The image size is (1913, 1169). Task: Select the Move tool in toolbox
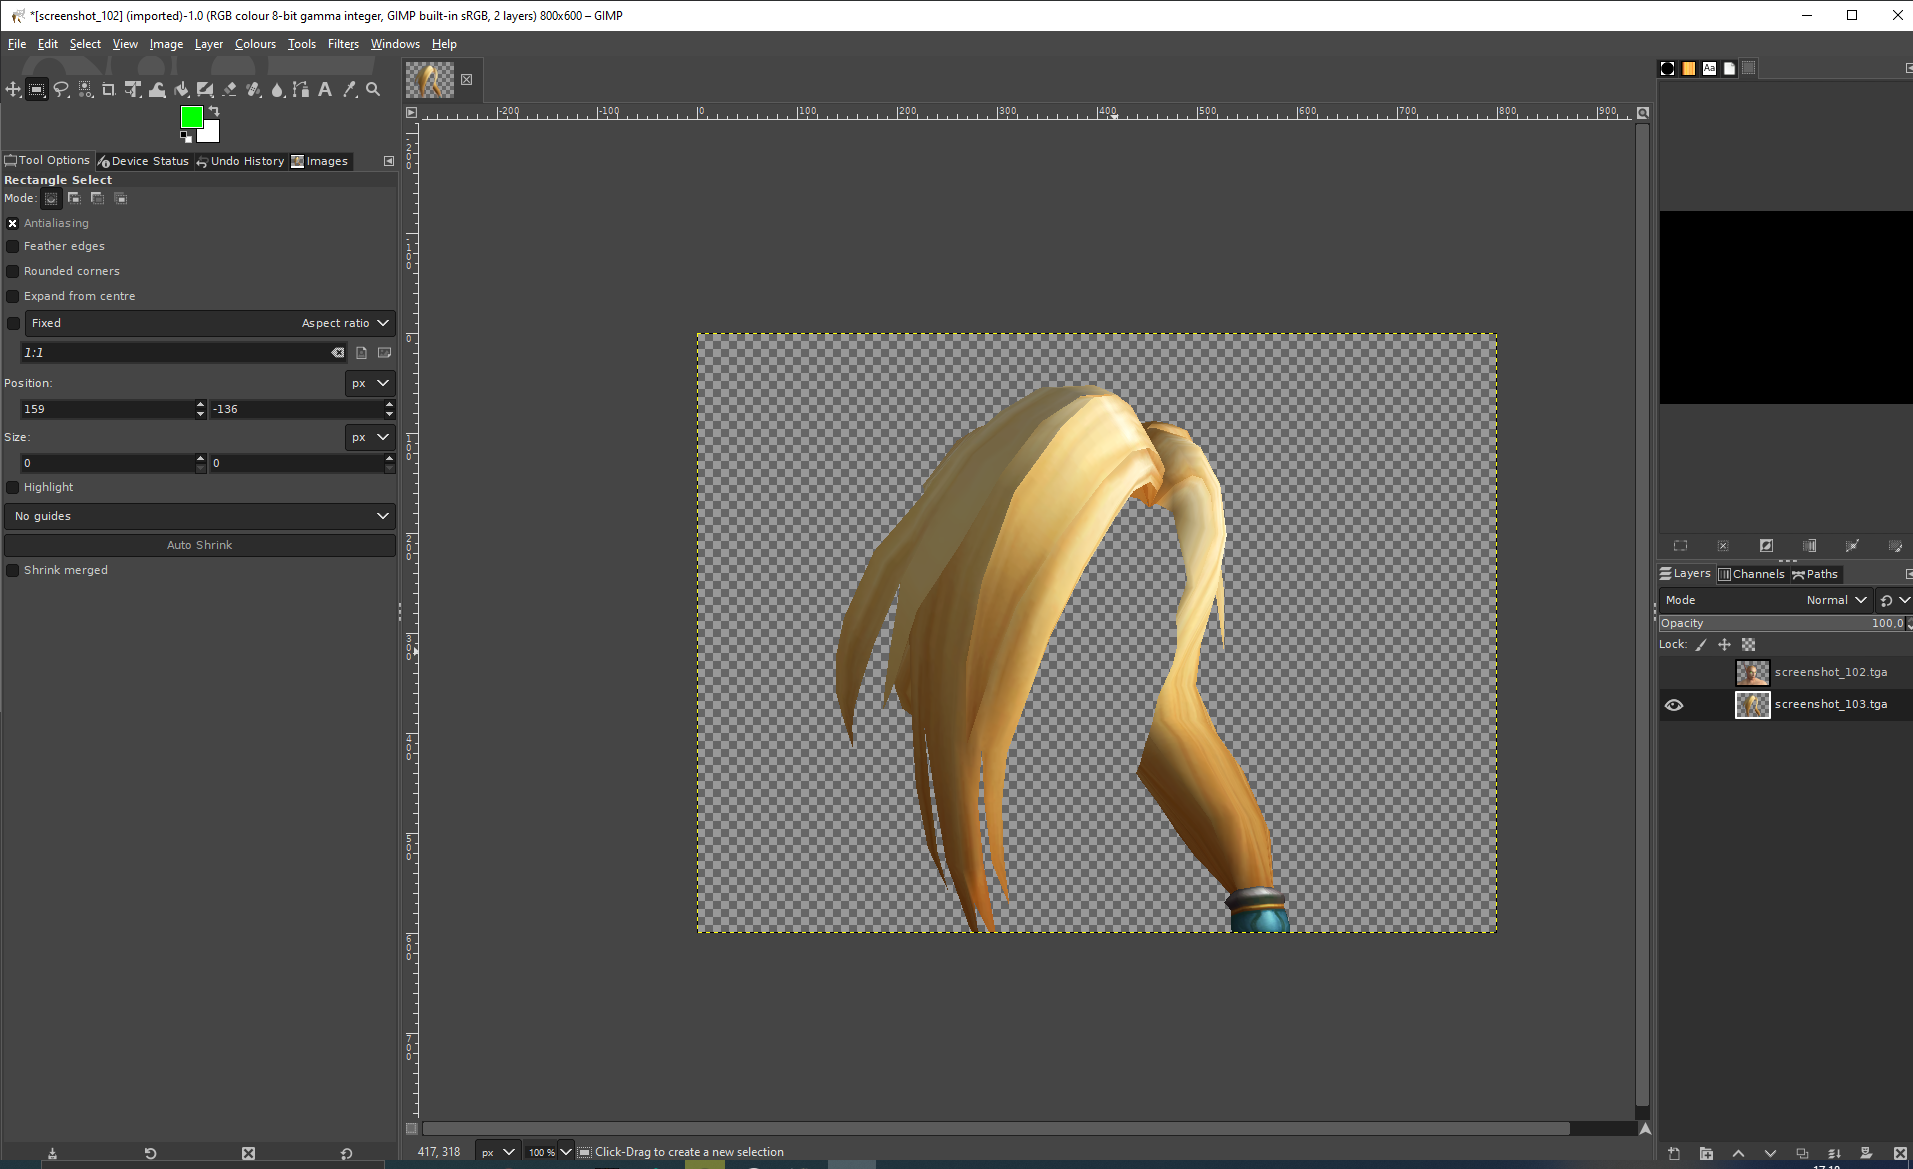13,90
